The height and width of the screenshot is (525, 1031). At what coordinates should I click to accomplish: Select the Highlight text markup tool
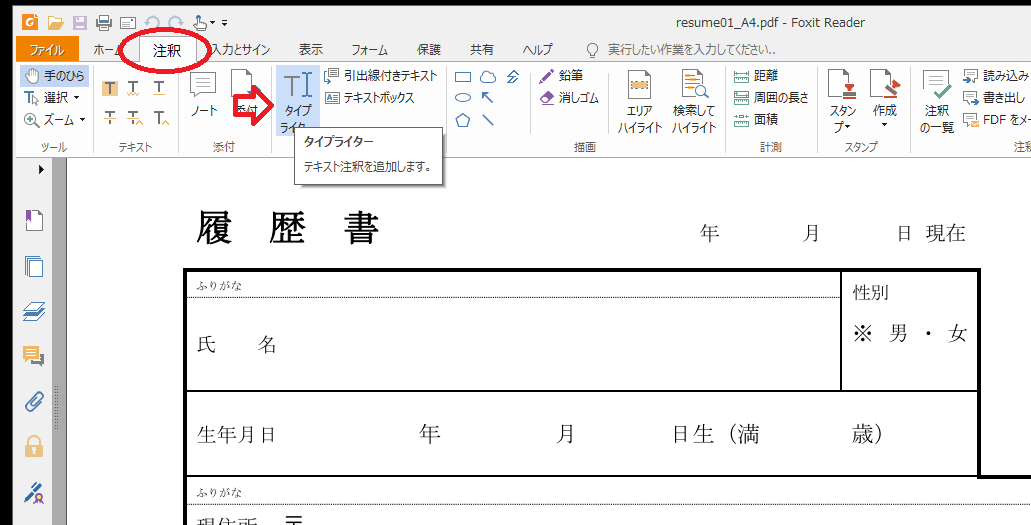coord(110,88)
